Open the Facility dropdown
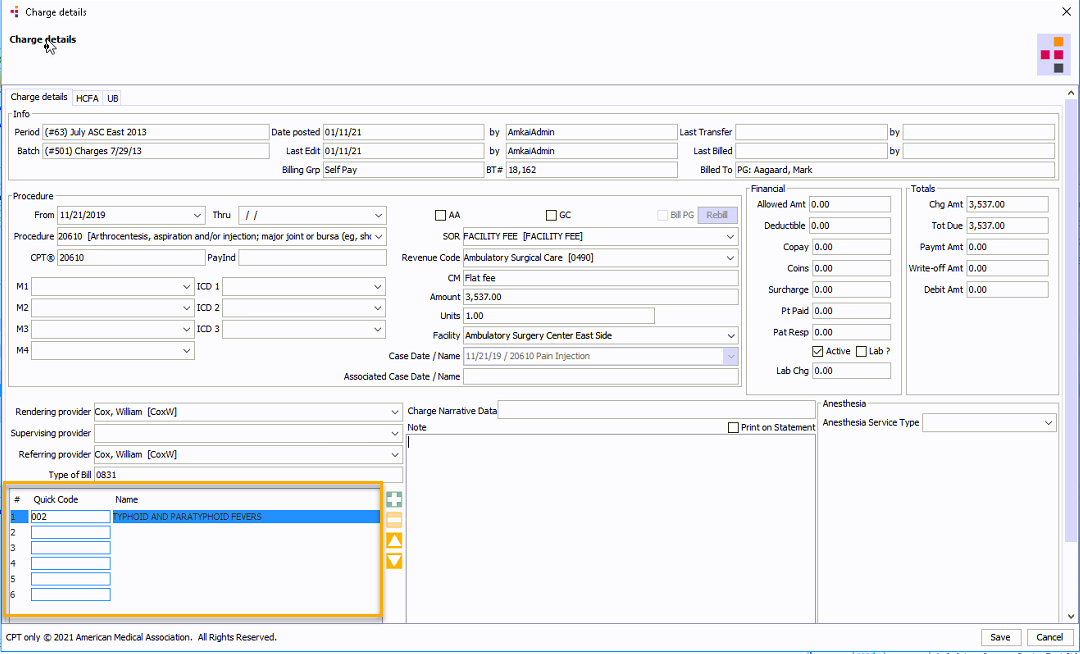 (x=731, y=336)
